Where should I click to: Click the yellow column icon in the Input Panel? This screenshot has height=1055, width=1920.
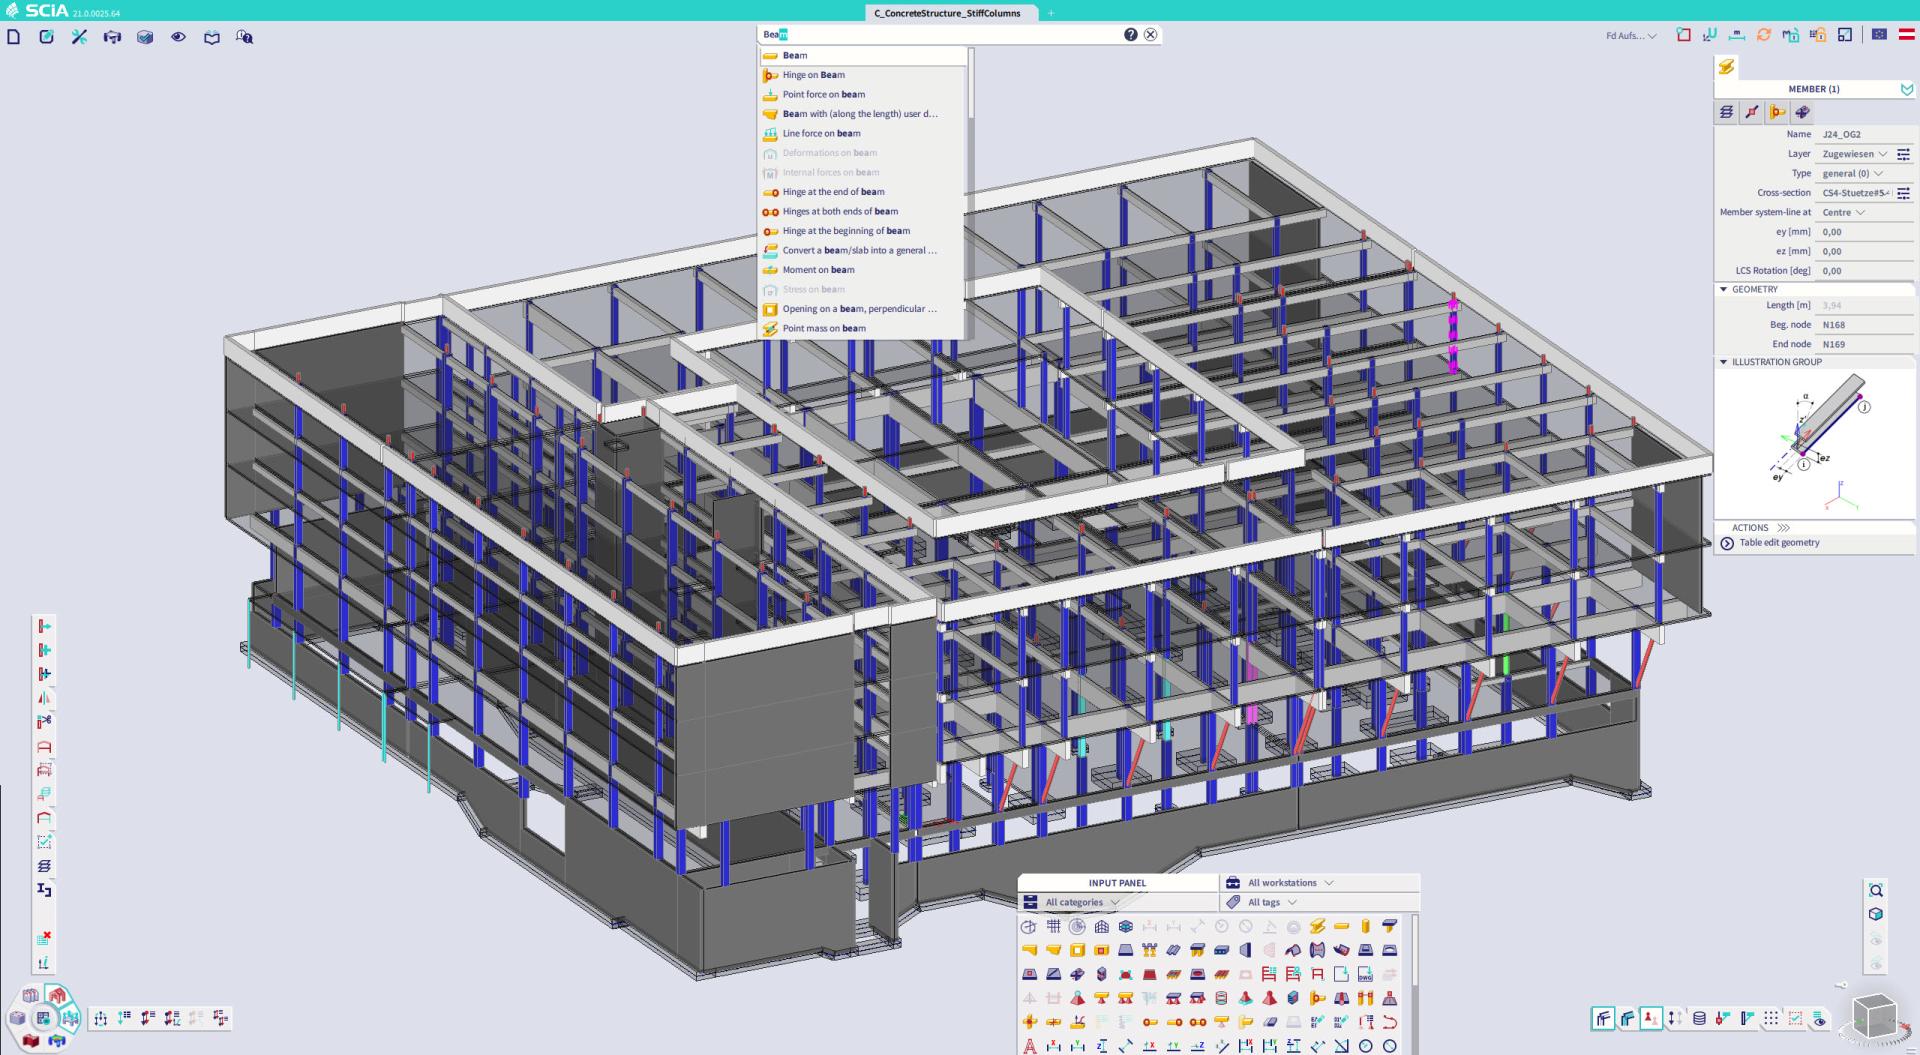1365,928
